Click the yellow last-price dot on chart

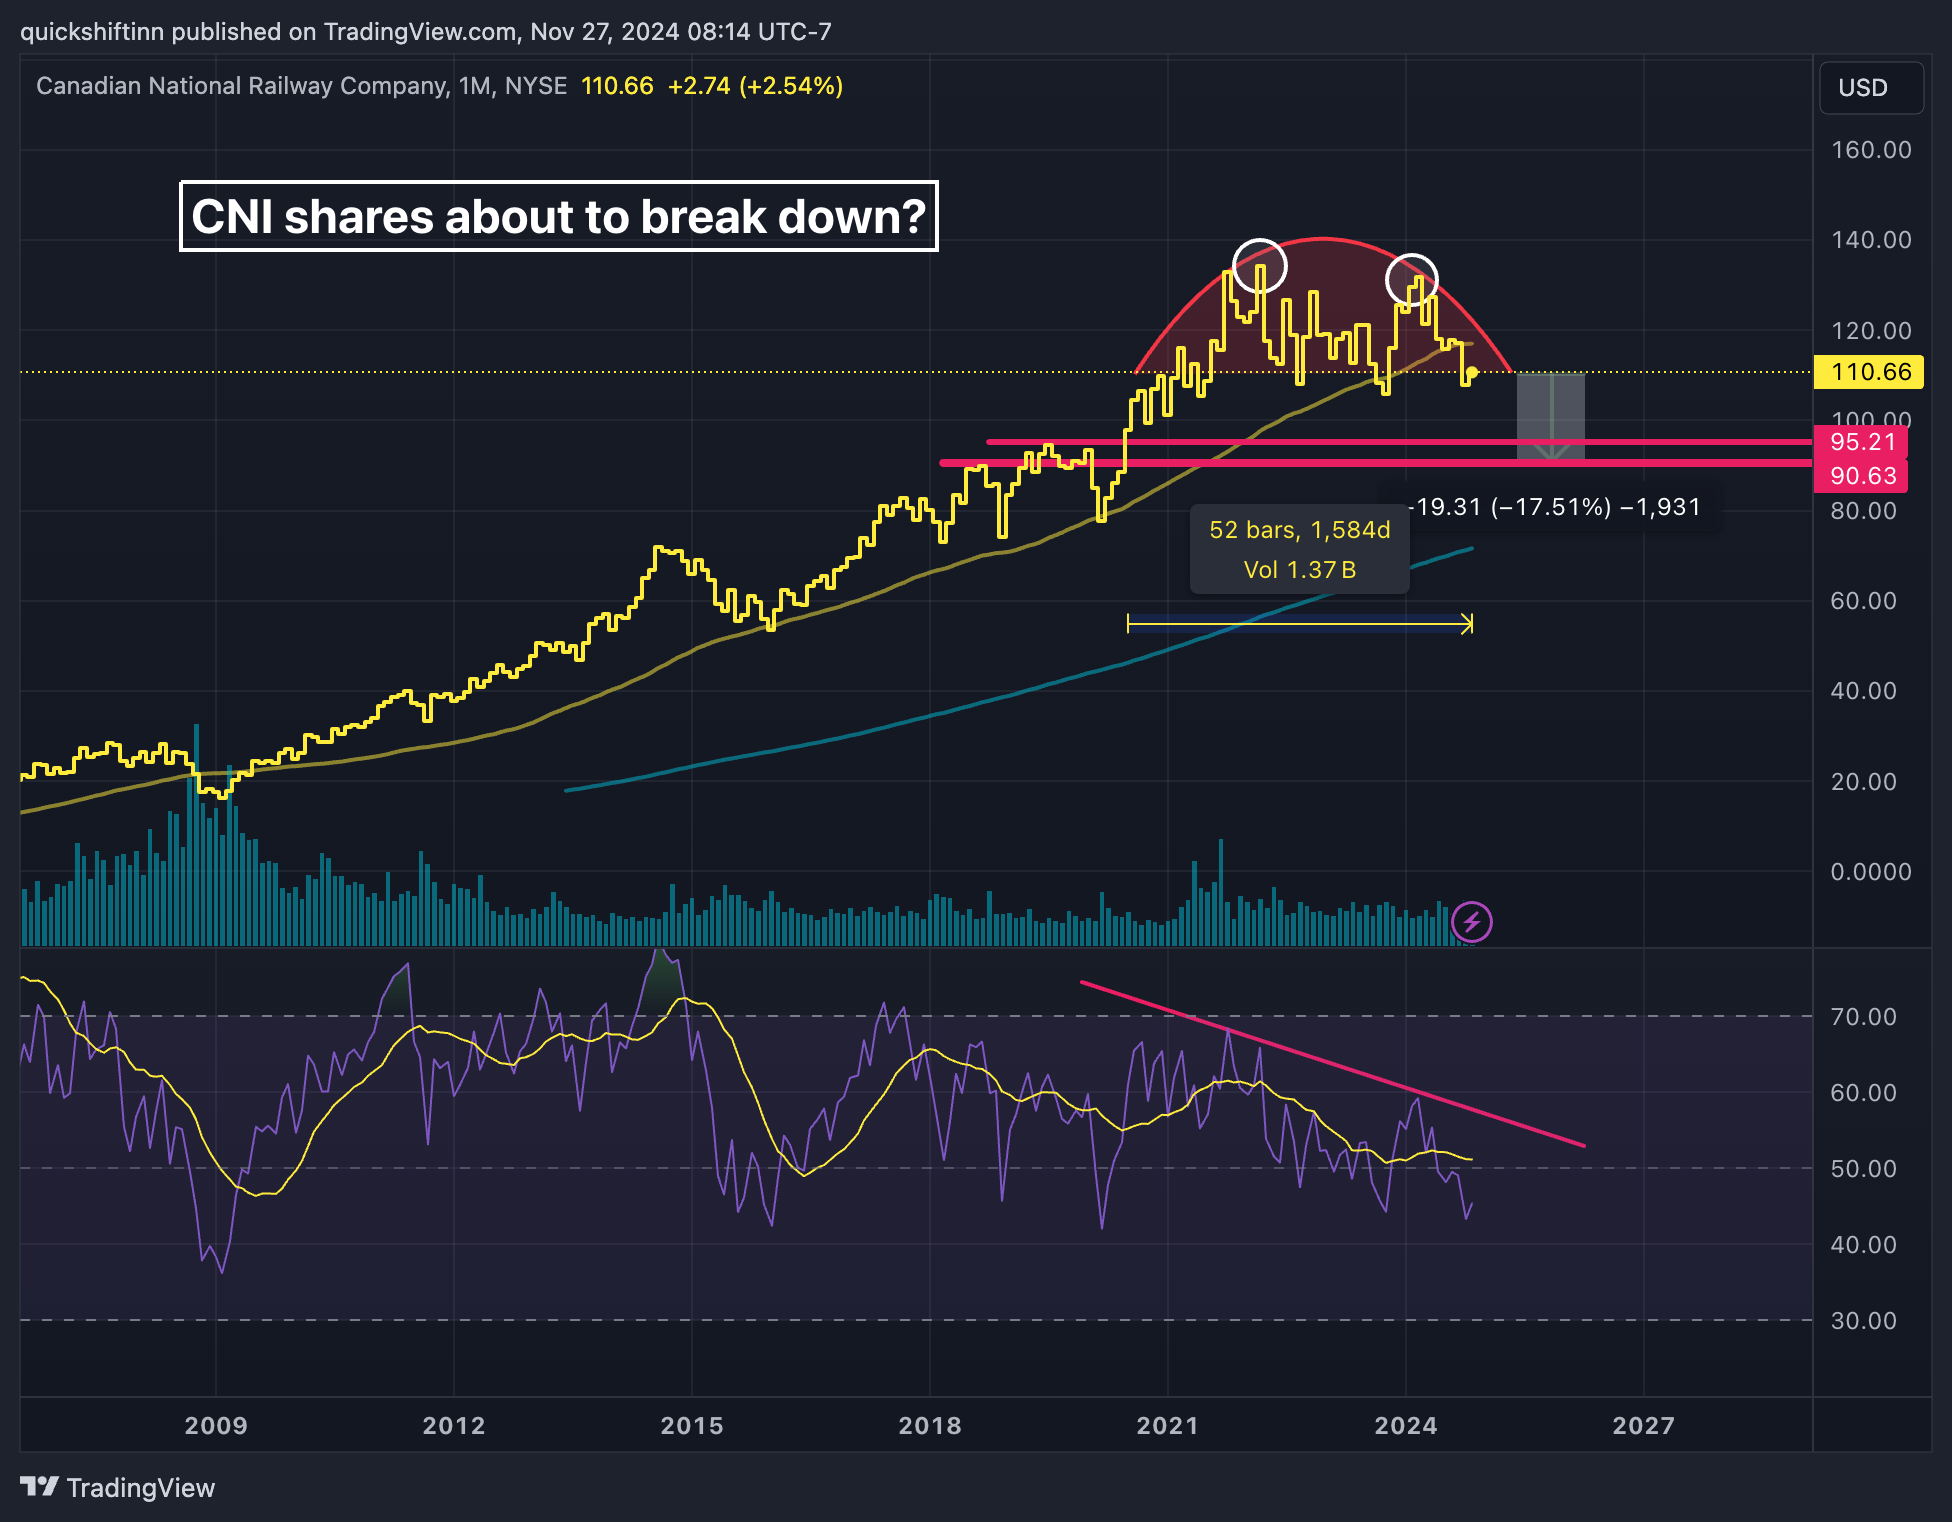point(1472,373)
